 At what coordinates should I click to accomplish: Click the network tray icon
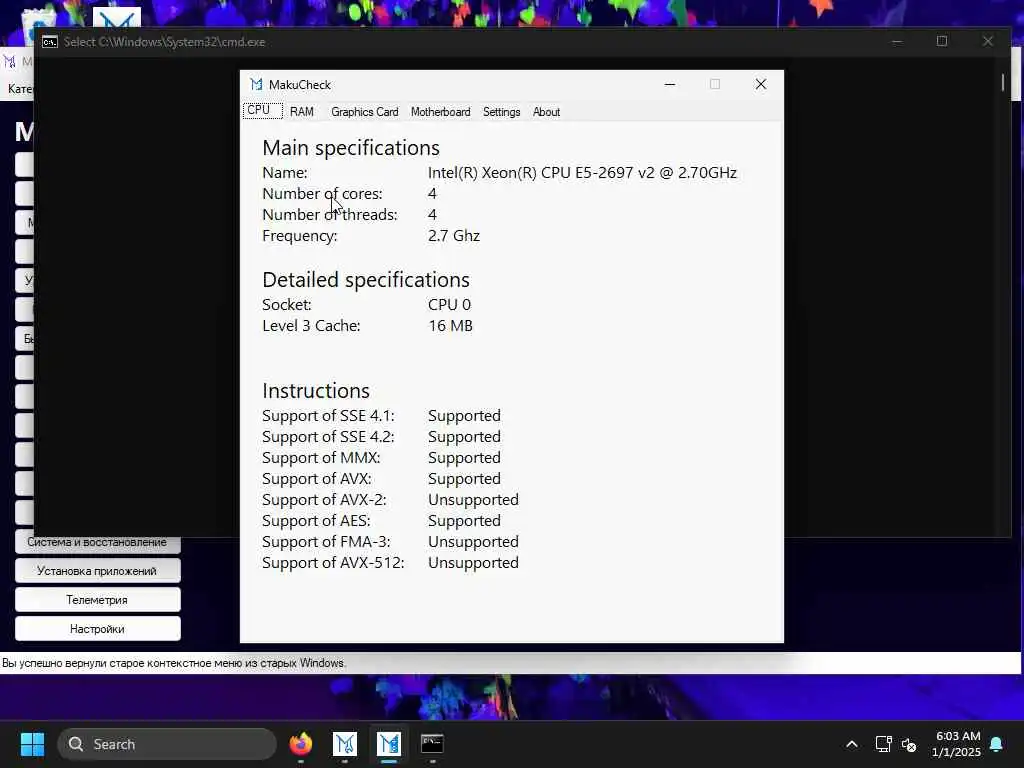pyautogui.click(x=883, y=744)
